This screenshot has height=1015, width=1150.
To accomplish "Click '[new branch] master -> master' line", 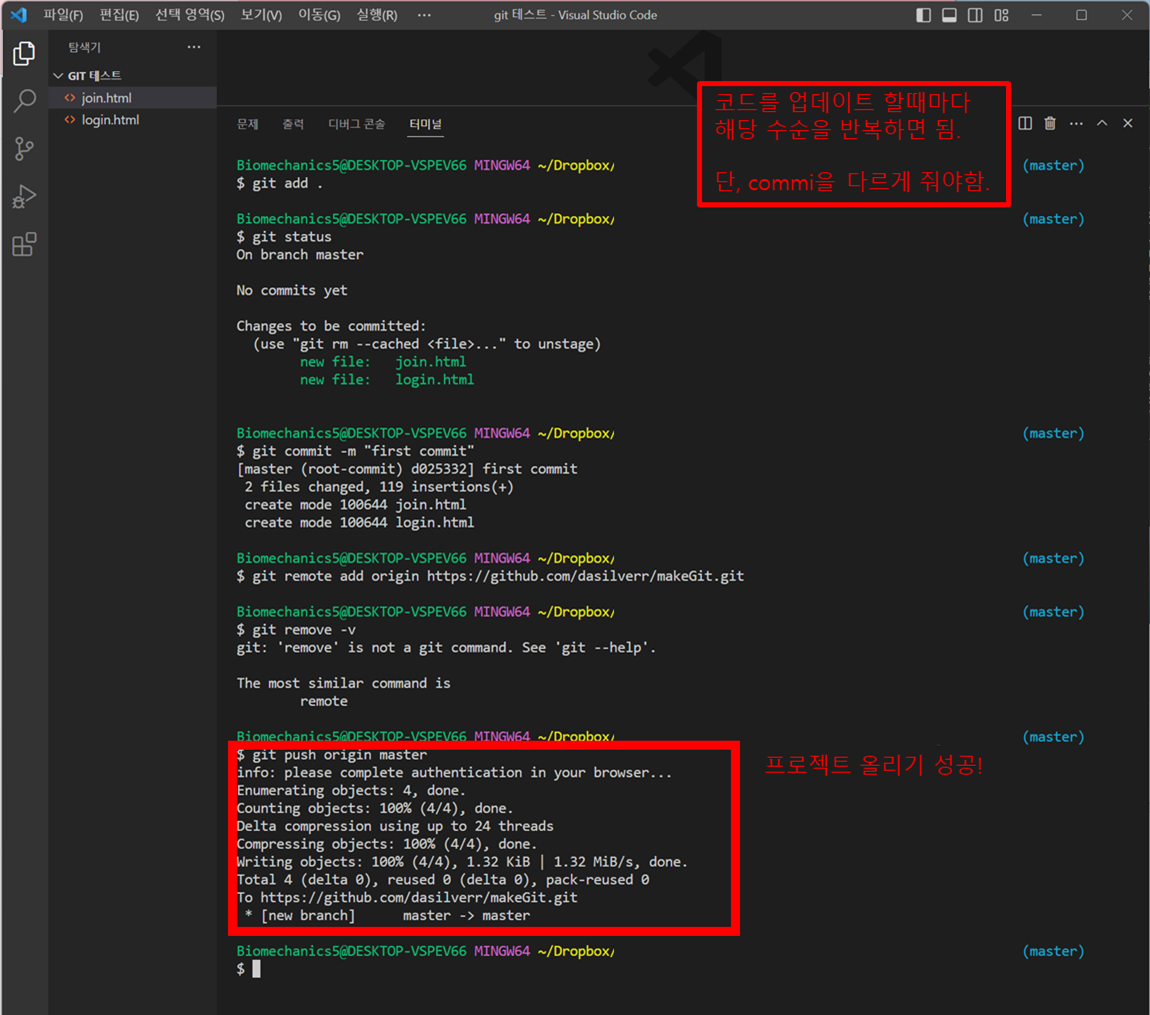I will click(x=388, y=916).
